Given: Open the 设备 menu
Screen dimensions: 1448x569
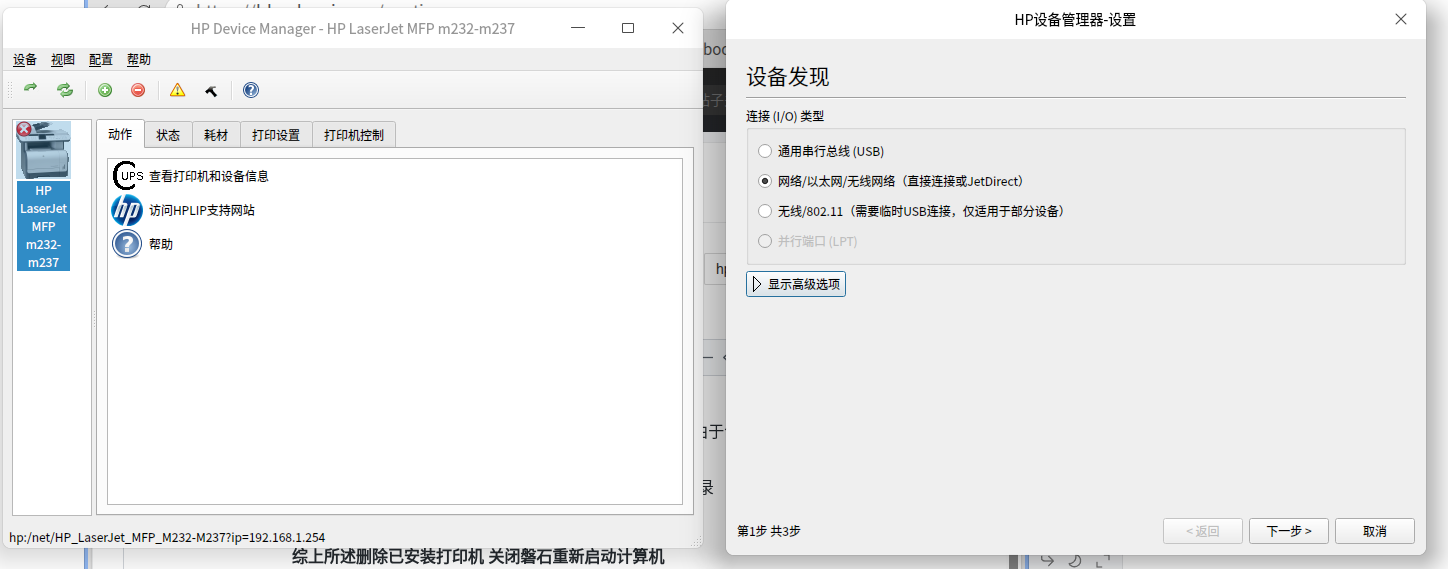Looking at the screenshot, I should click(25, 60).
